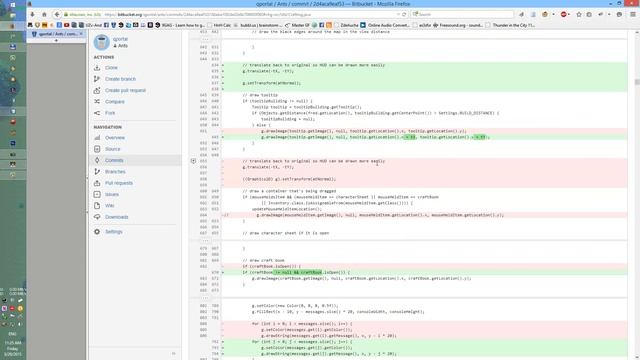Screen dimensions: 640x360
Task: Click the Create branch icon
Action: point(97,79)
